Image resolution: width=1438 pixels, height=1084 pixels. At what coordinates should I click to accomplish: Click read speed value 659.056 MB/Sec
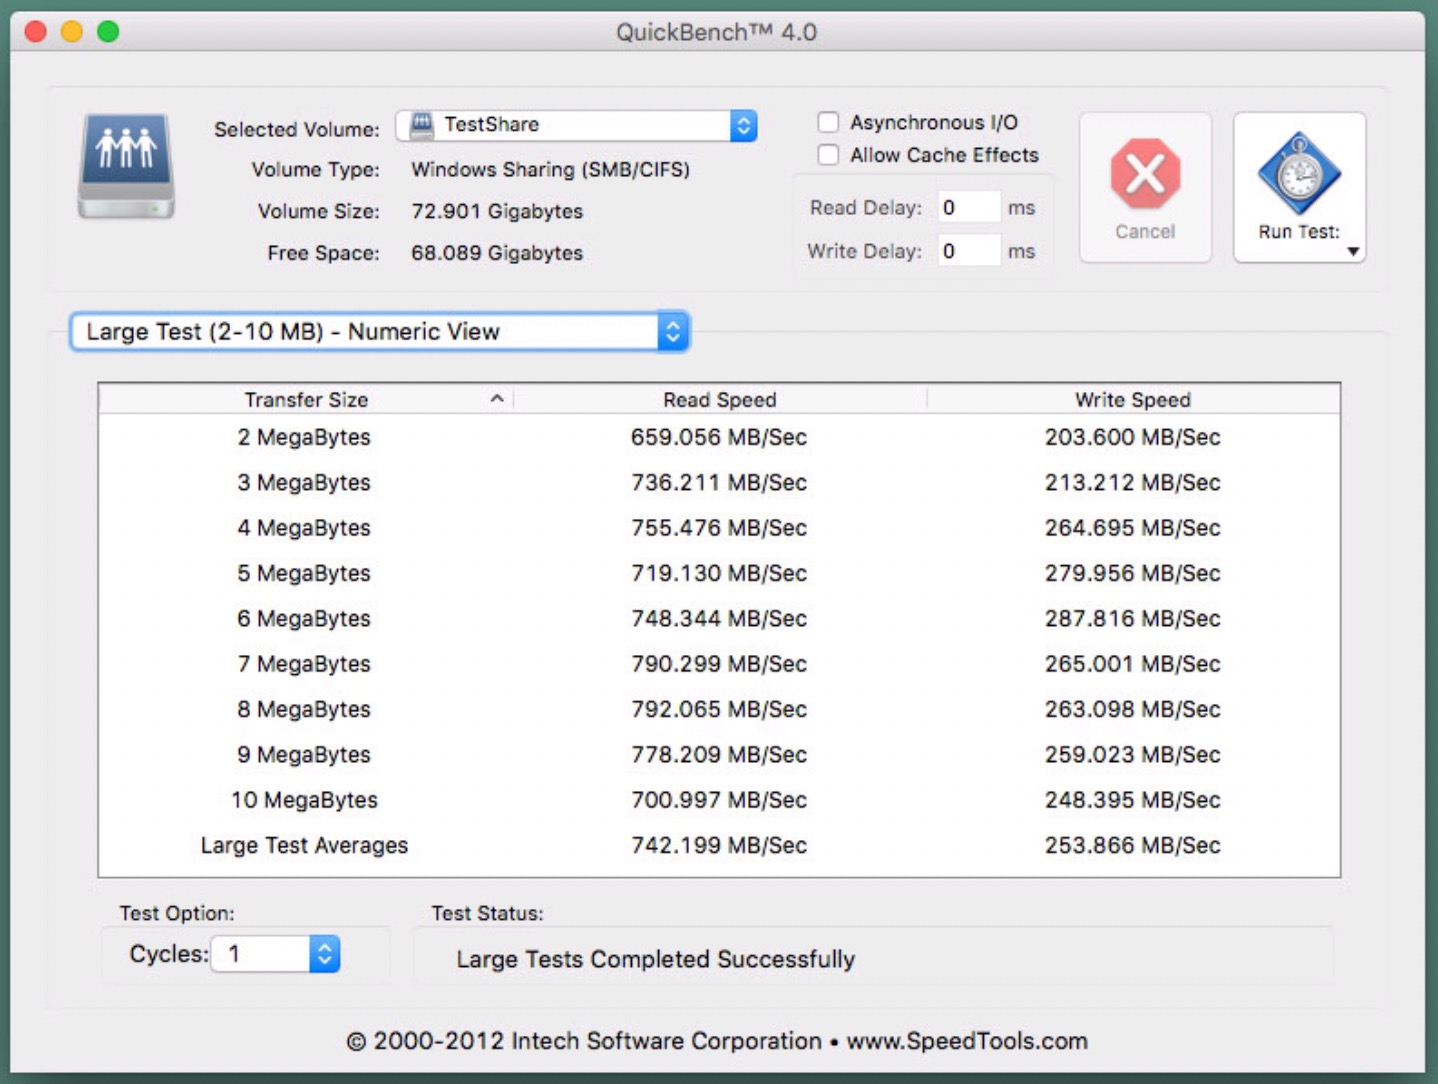point(719,437)
